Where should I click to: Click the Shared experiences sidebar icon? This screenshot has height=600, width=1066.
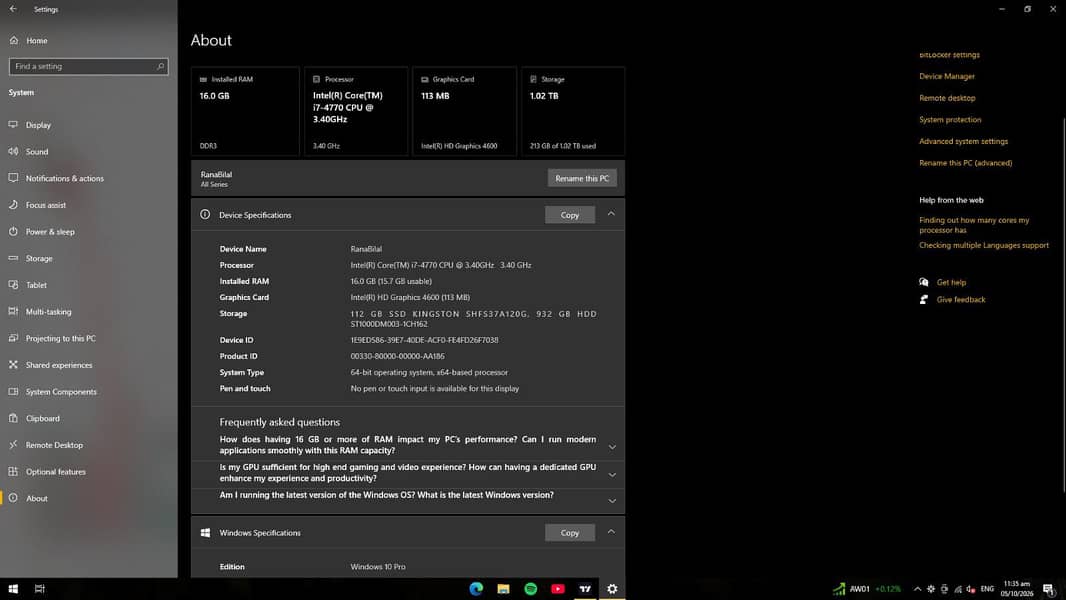pos(13,365)
